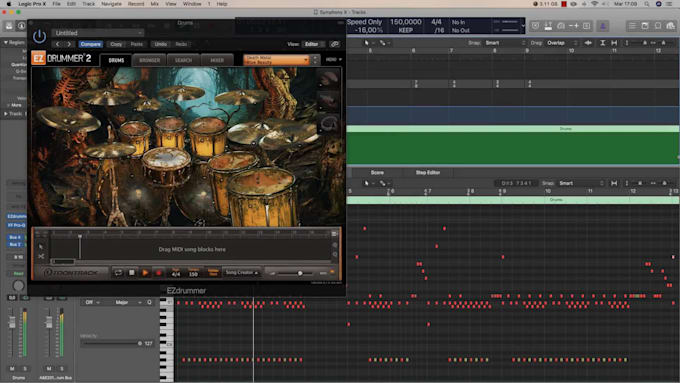The height and width of the screenshot is (383, 680).
Task: Open the piano roll Snap Smart dropdown
Action: pyautogui.click(x=581, y=183)
